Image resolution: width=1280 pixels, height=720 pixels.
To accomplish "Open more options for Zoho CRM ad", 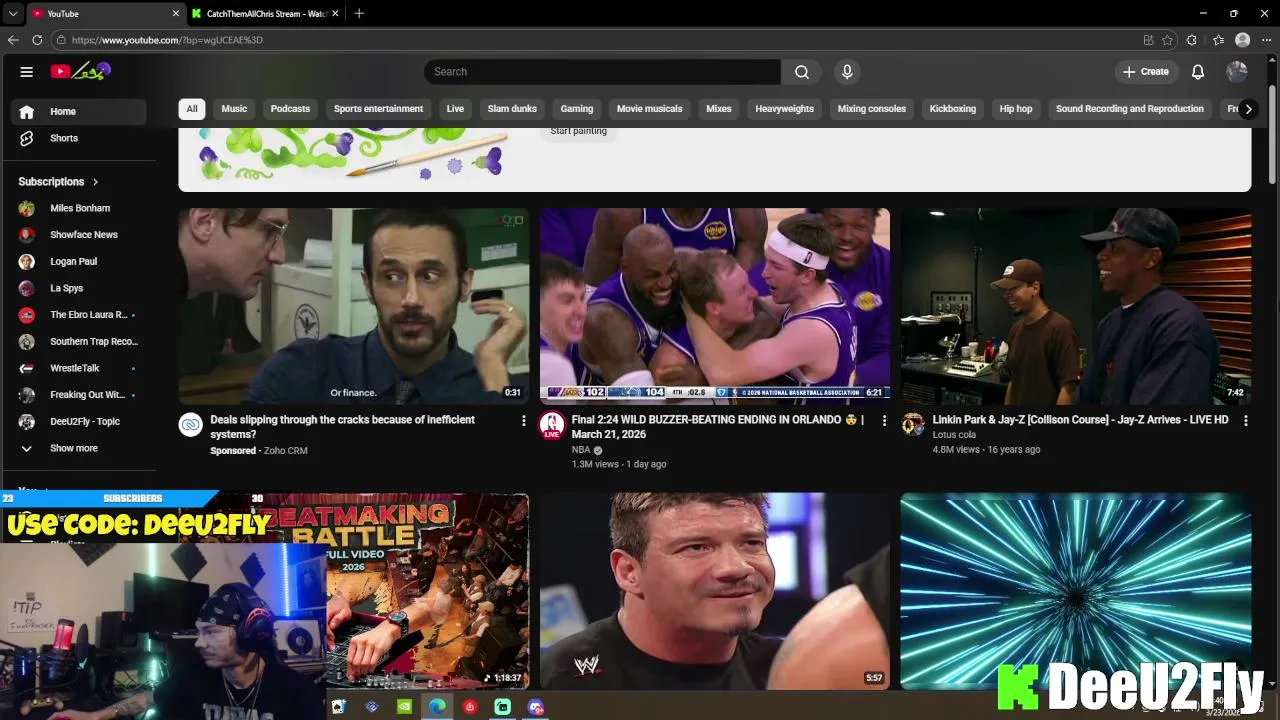I will [523, 421].
